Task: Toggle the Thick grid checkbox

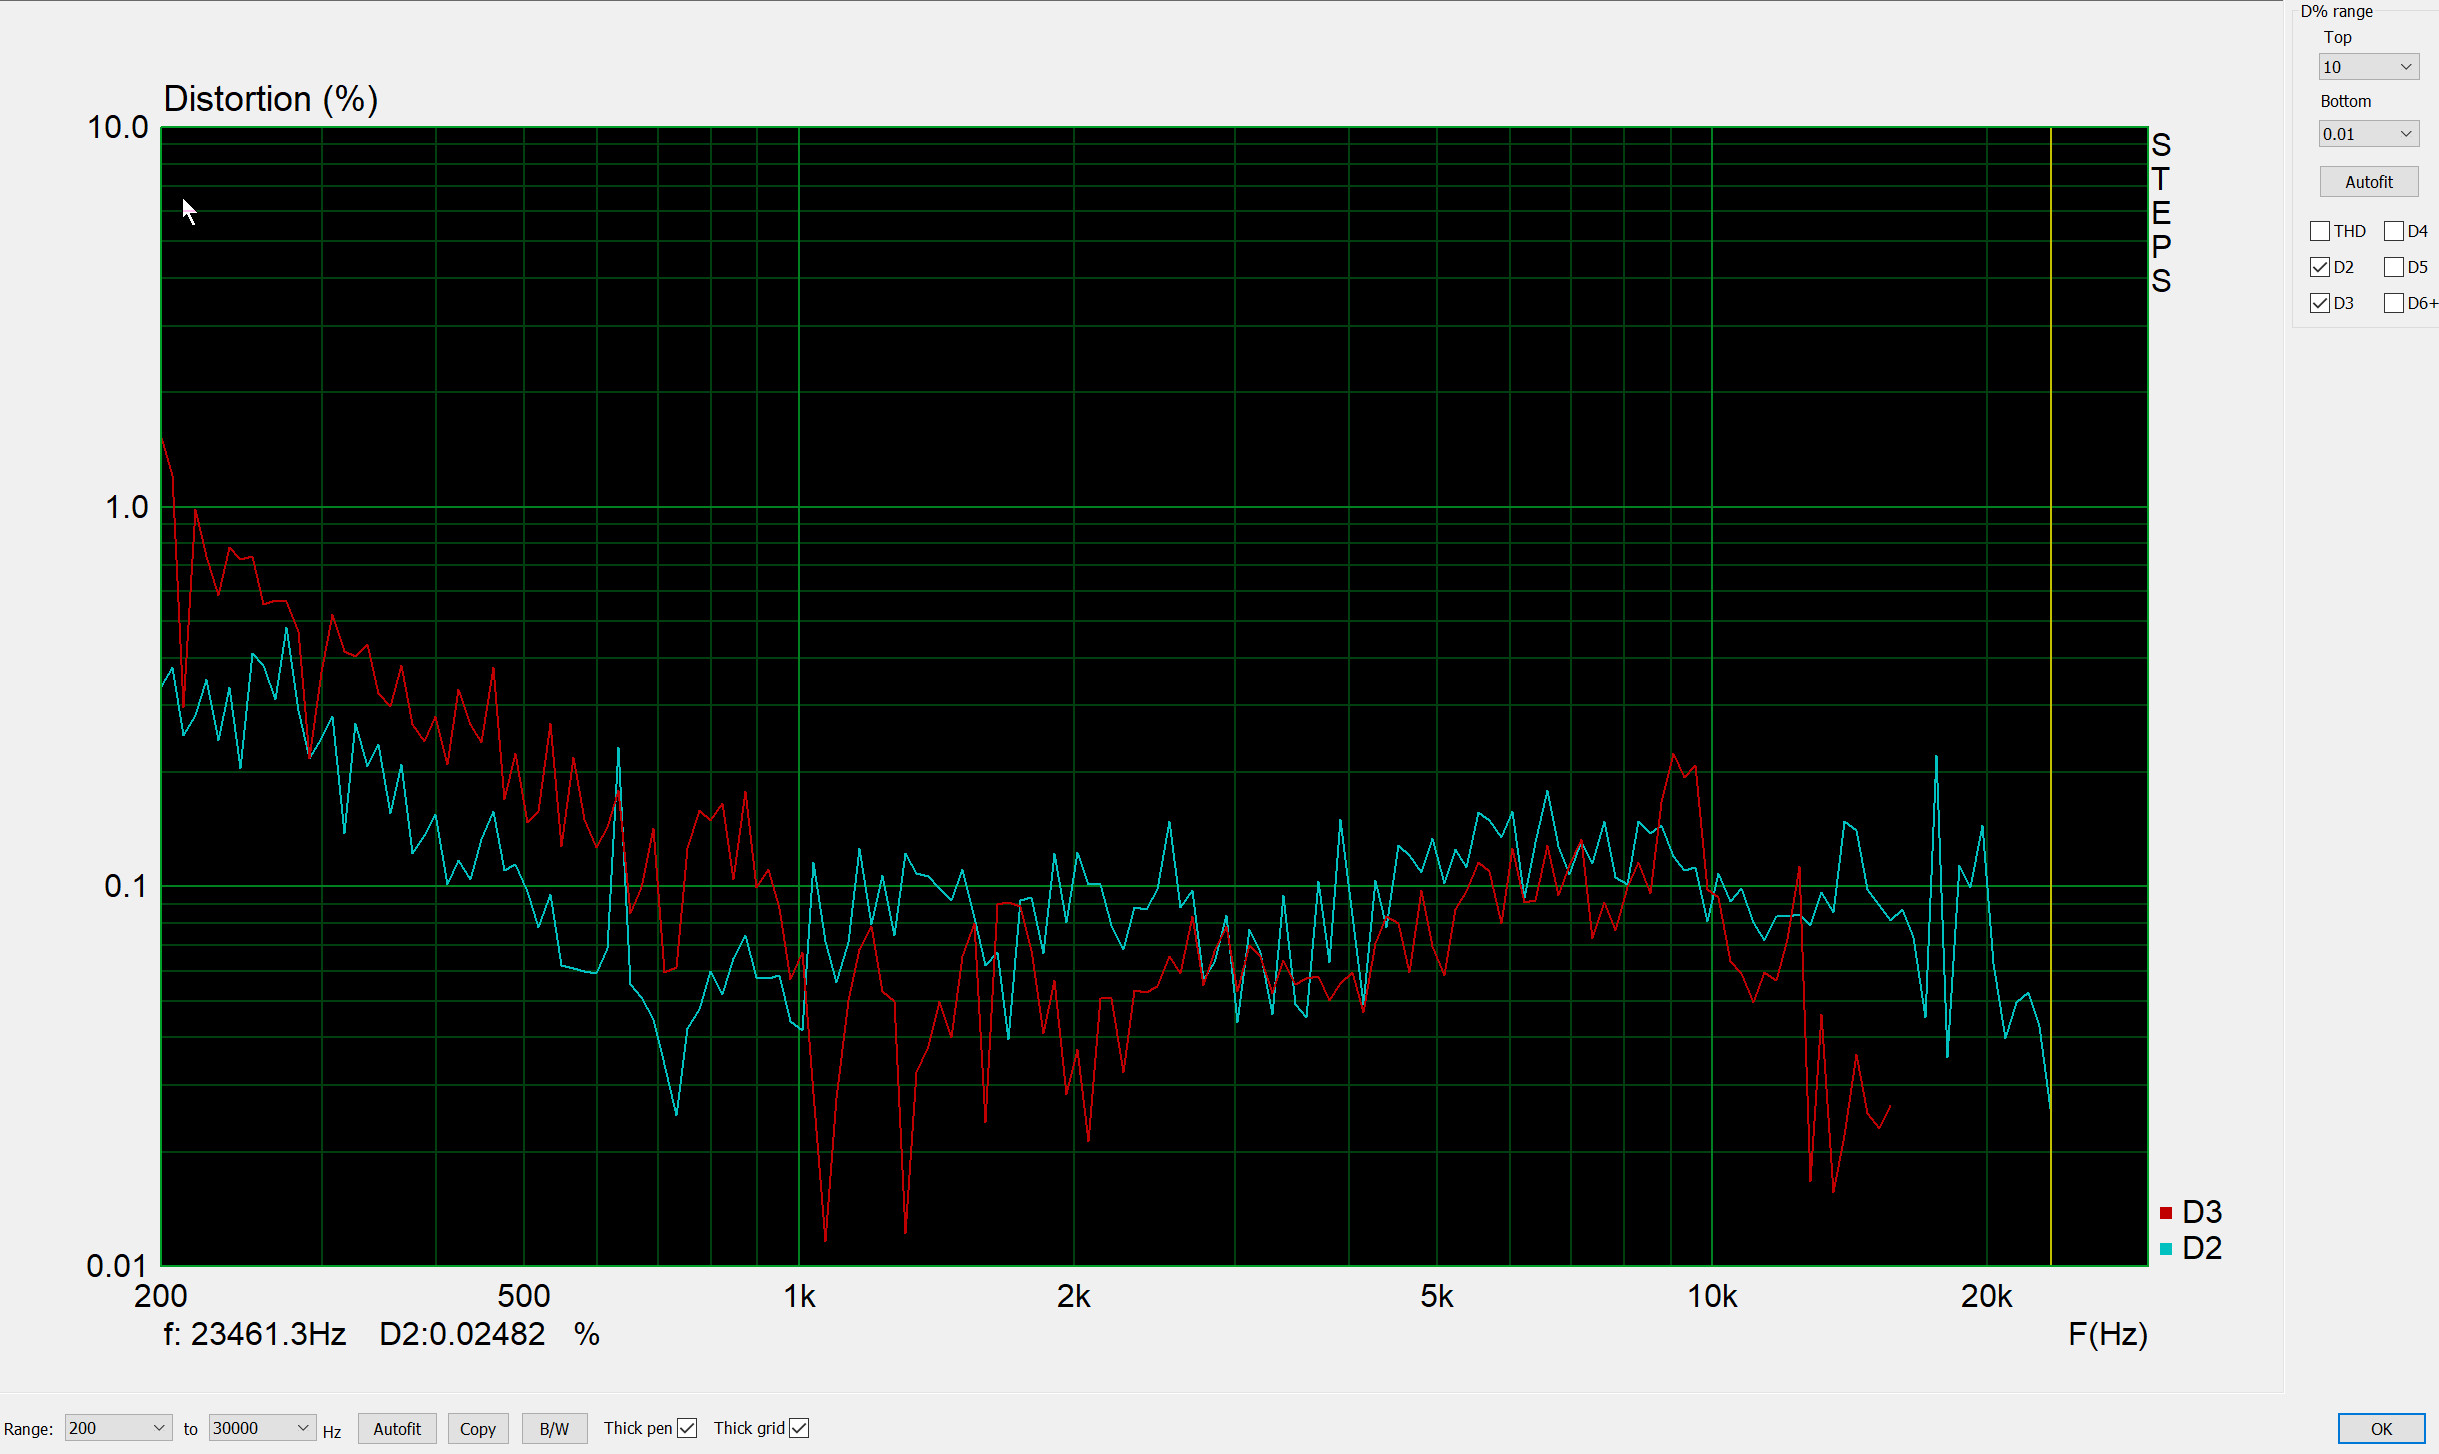Action: [799, 1428]
